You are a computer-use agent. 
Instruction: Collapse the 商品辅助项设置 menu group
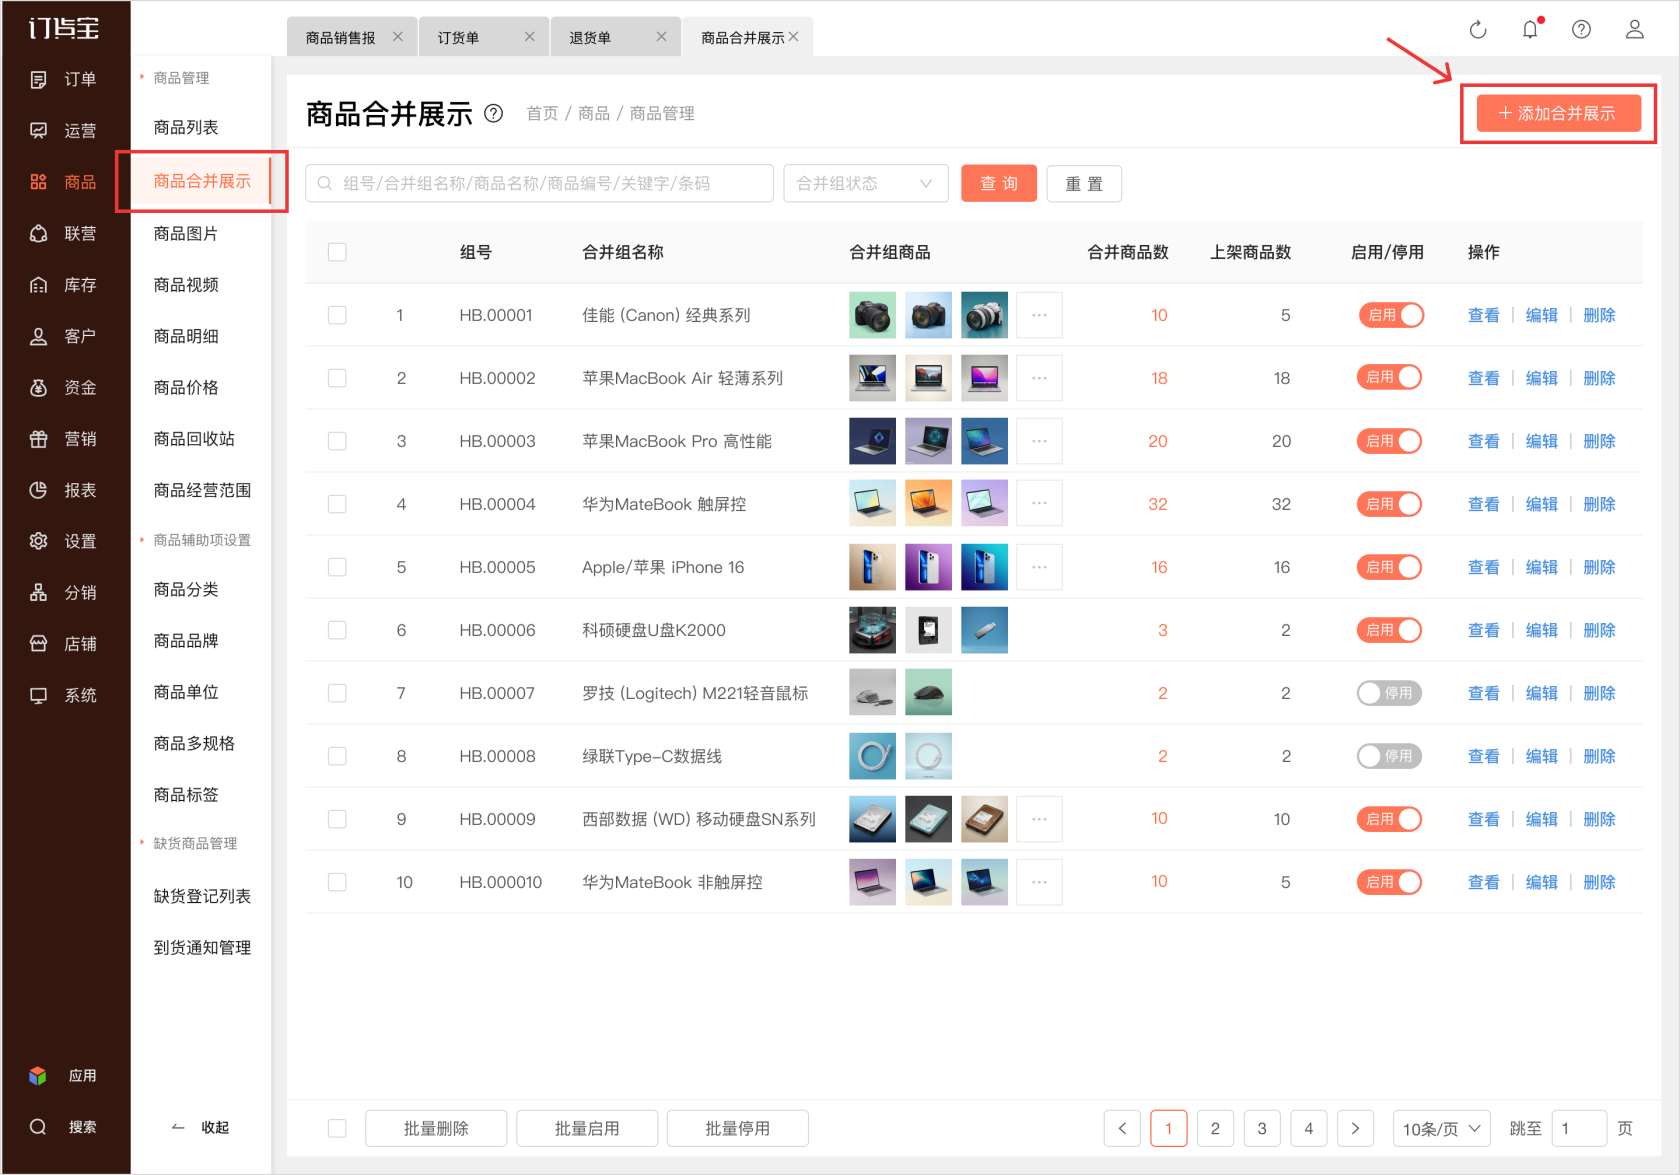click(x=196, y=540)
